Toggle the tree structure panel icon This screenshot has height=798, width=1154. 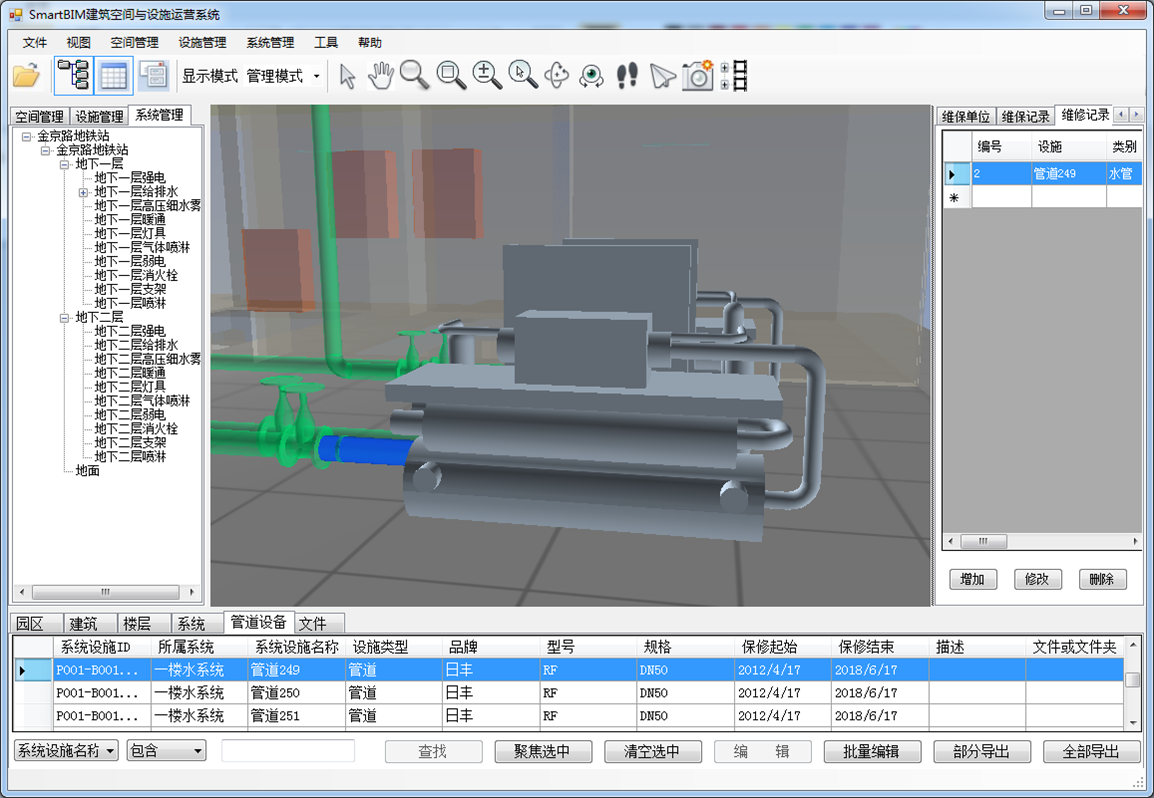72,76
